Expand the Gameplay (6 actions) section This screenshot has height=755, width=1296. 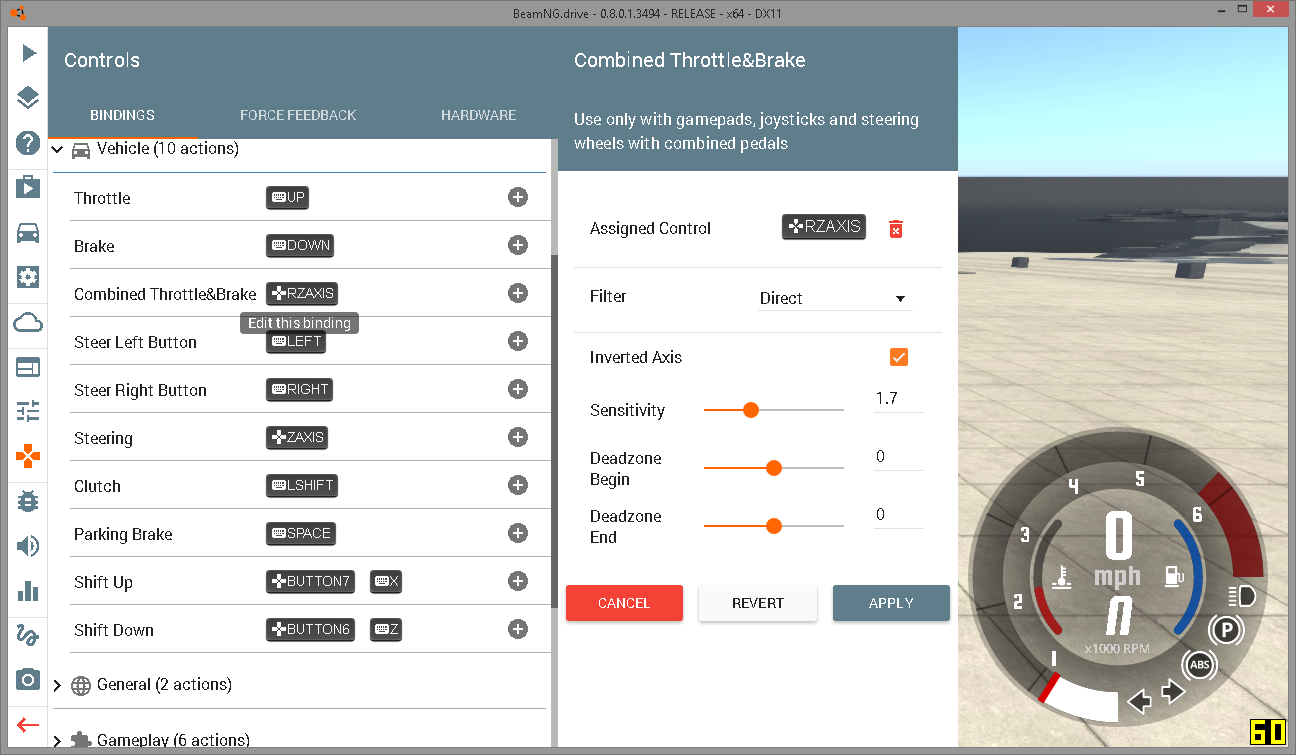point(57,741)
